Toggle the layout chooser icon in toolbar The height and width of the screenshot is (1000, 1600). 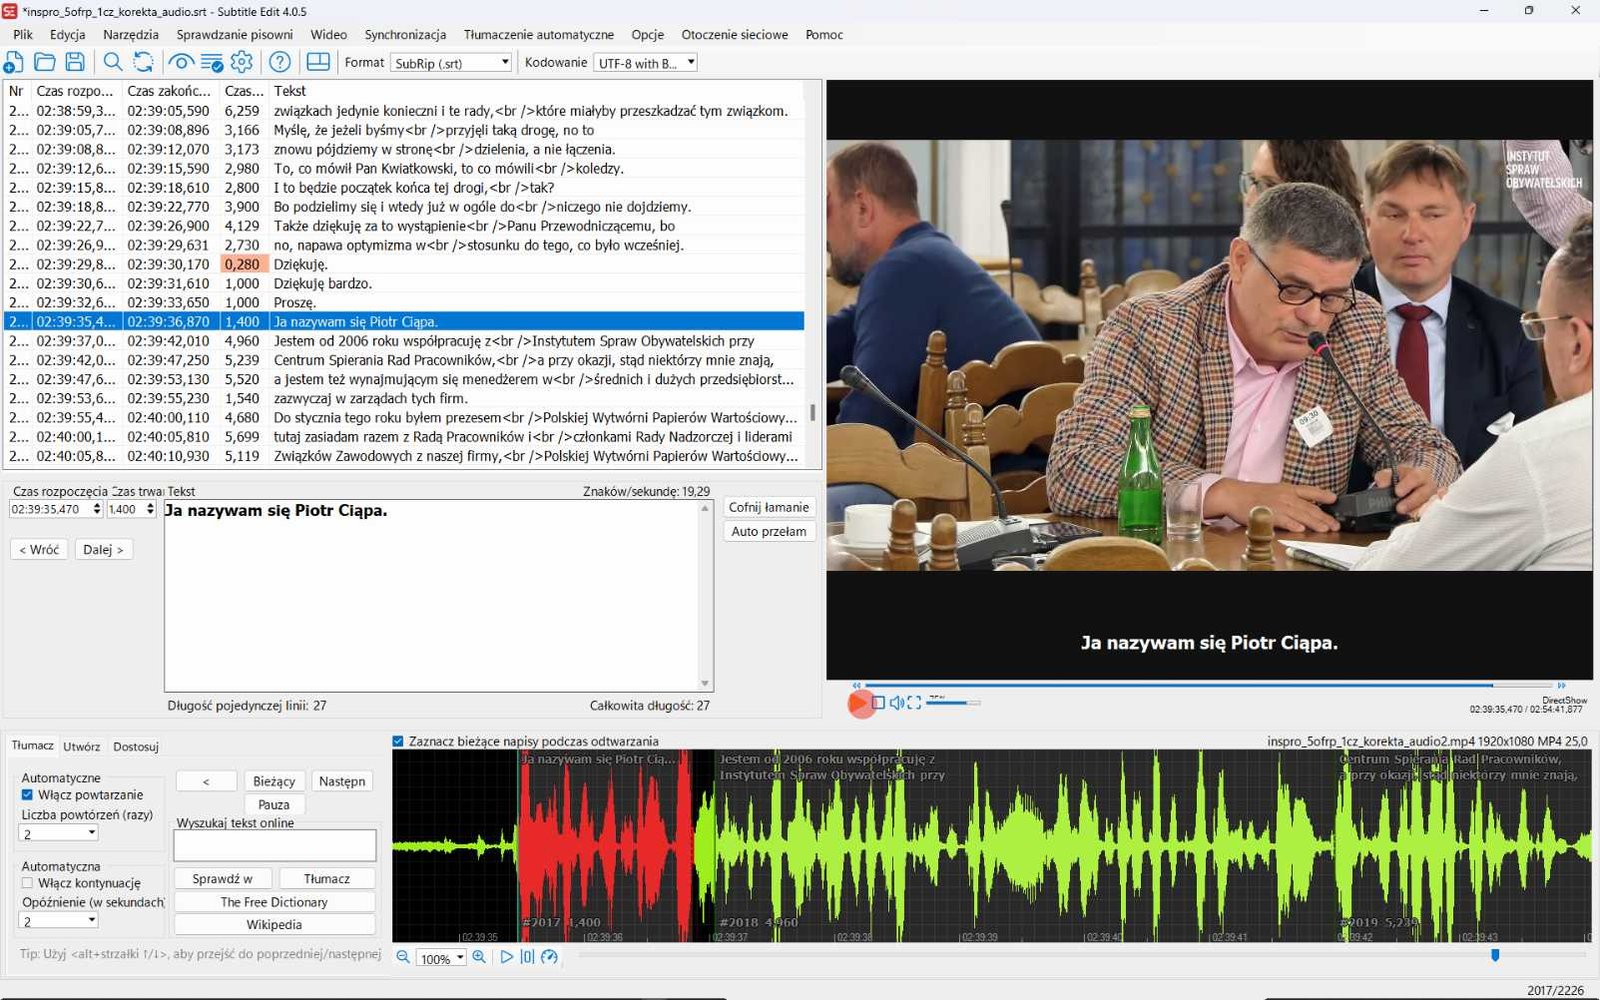pos(318,62)
